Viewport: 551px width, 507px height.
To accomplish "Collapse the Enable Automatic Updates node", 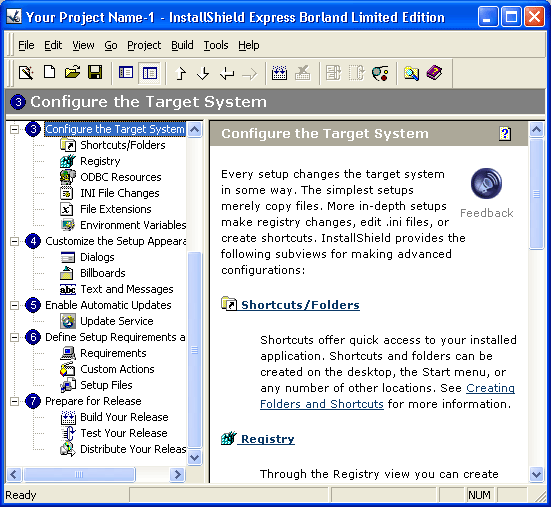I will pyautogui.click(x=14, y=305).
